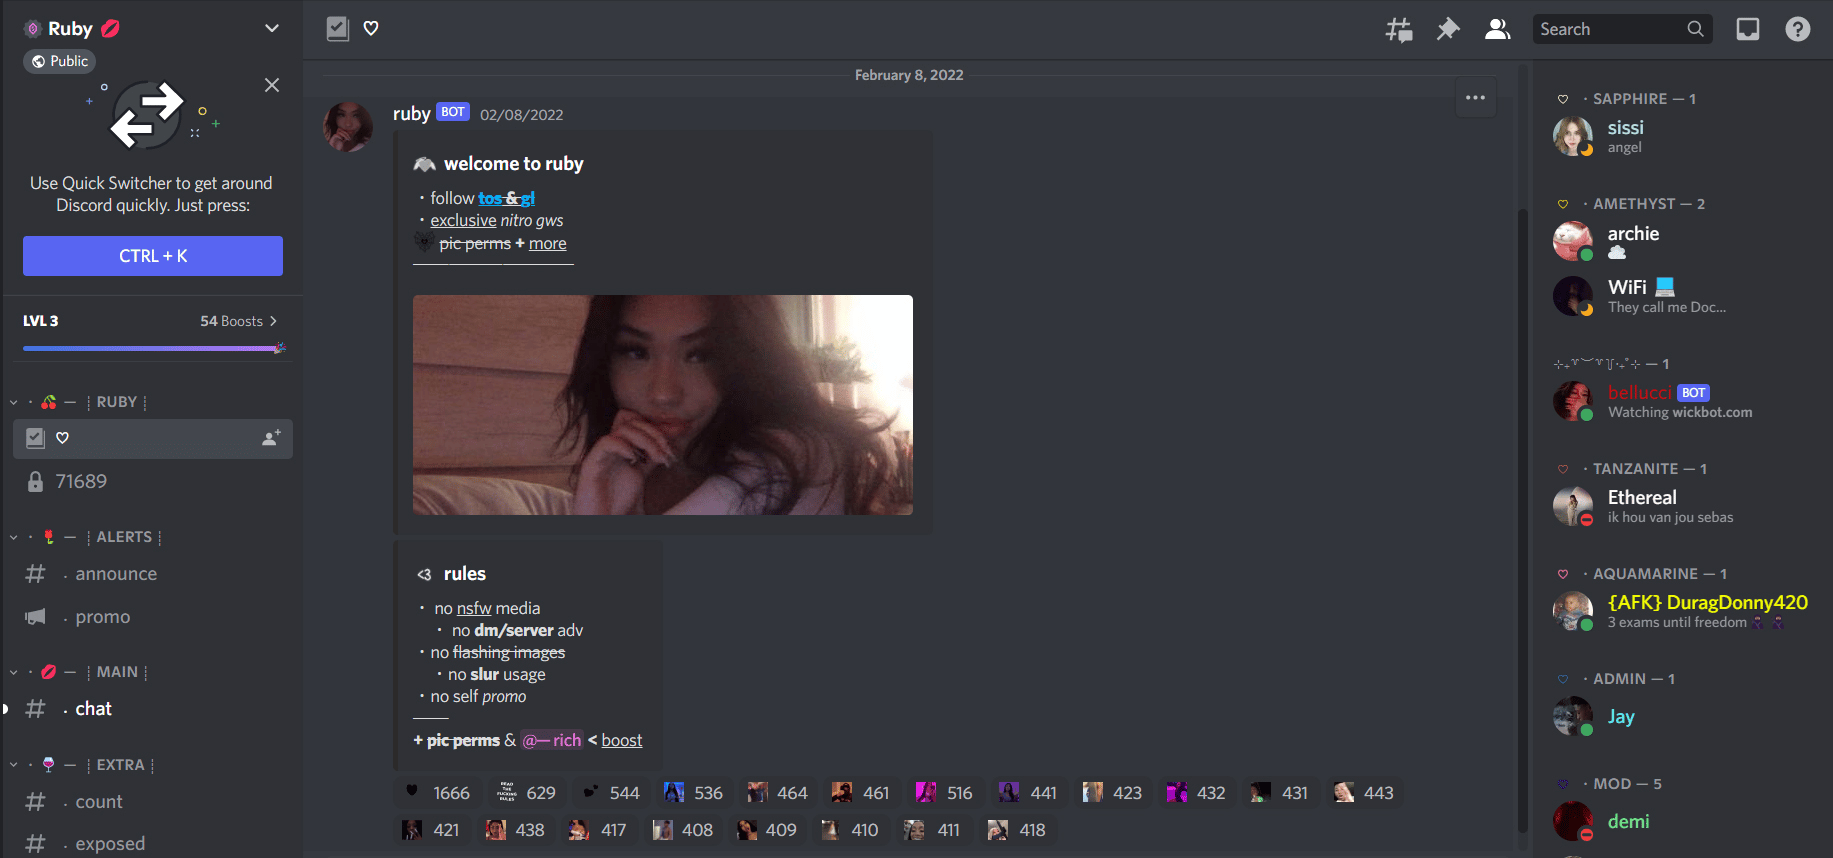Click the exclusive link
1833x858 pixels.
[463, 220]
